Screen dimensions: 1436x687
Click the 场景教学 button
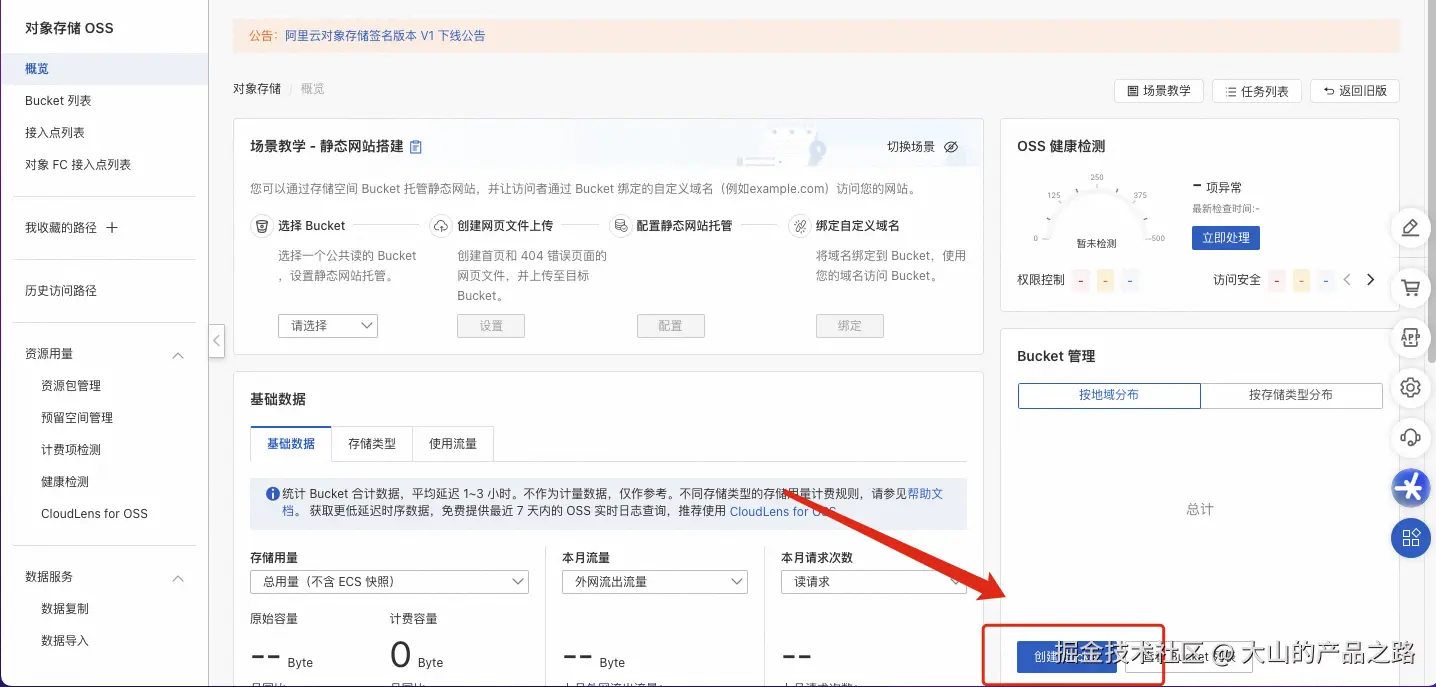click(1159, 91)
